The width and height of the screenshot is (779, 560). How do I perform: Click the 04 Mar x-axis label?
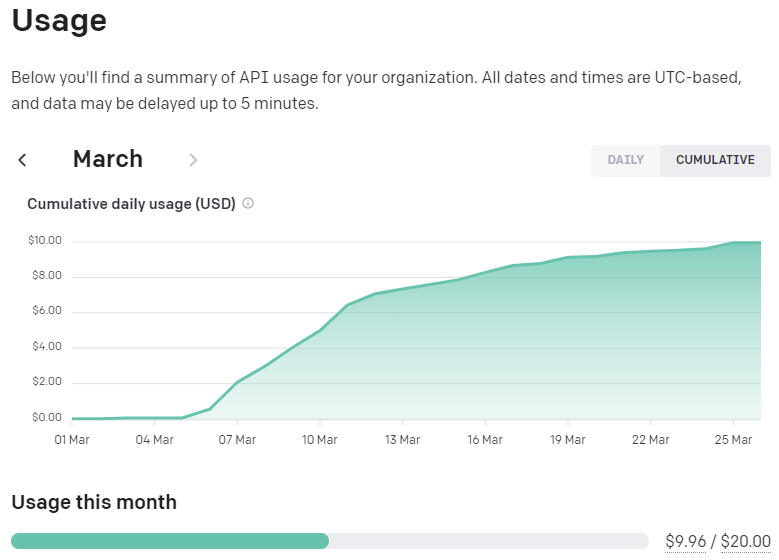pos(155,440)
